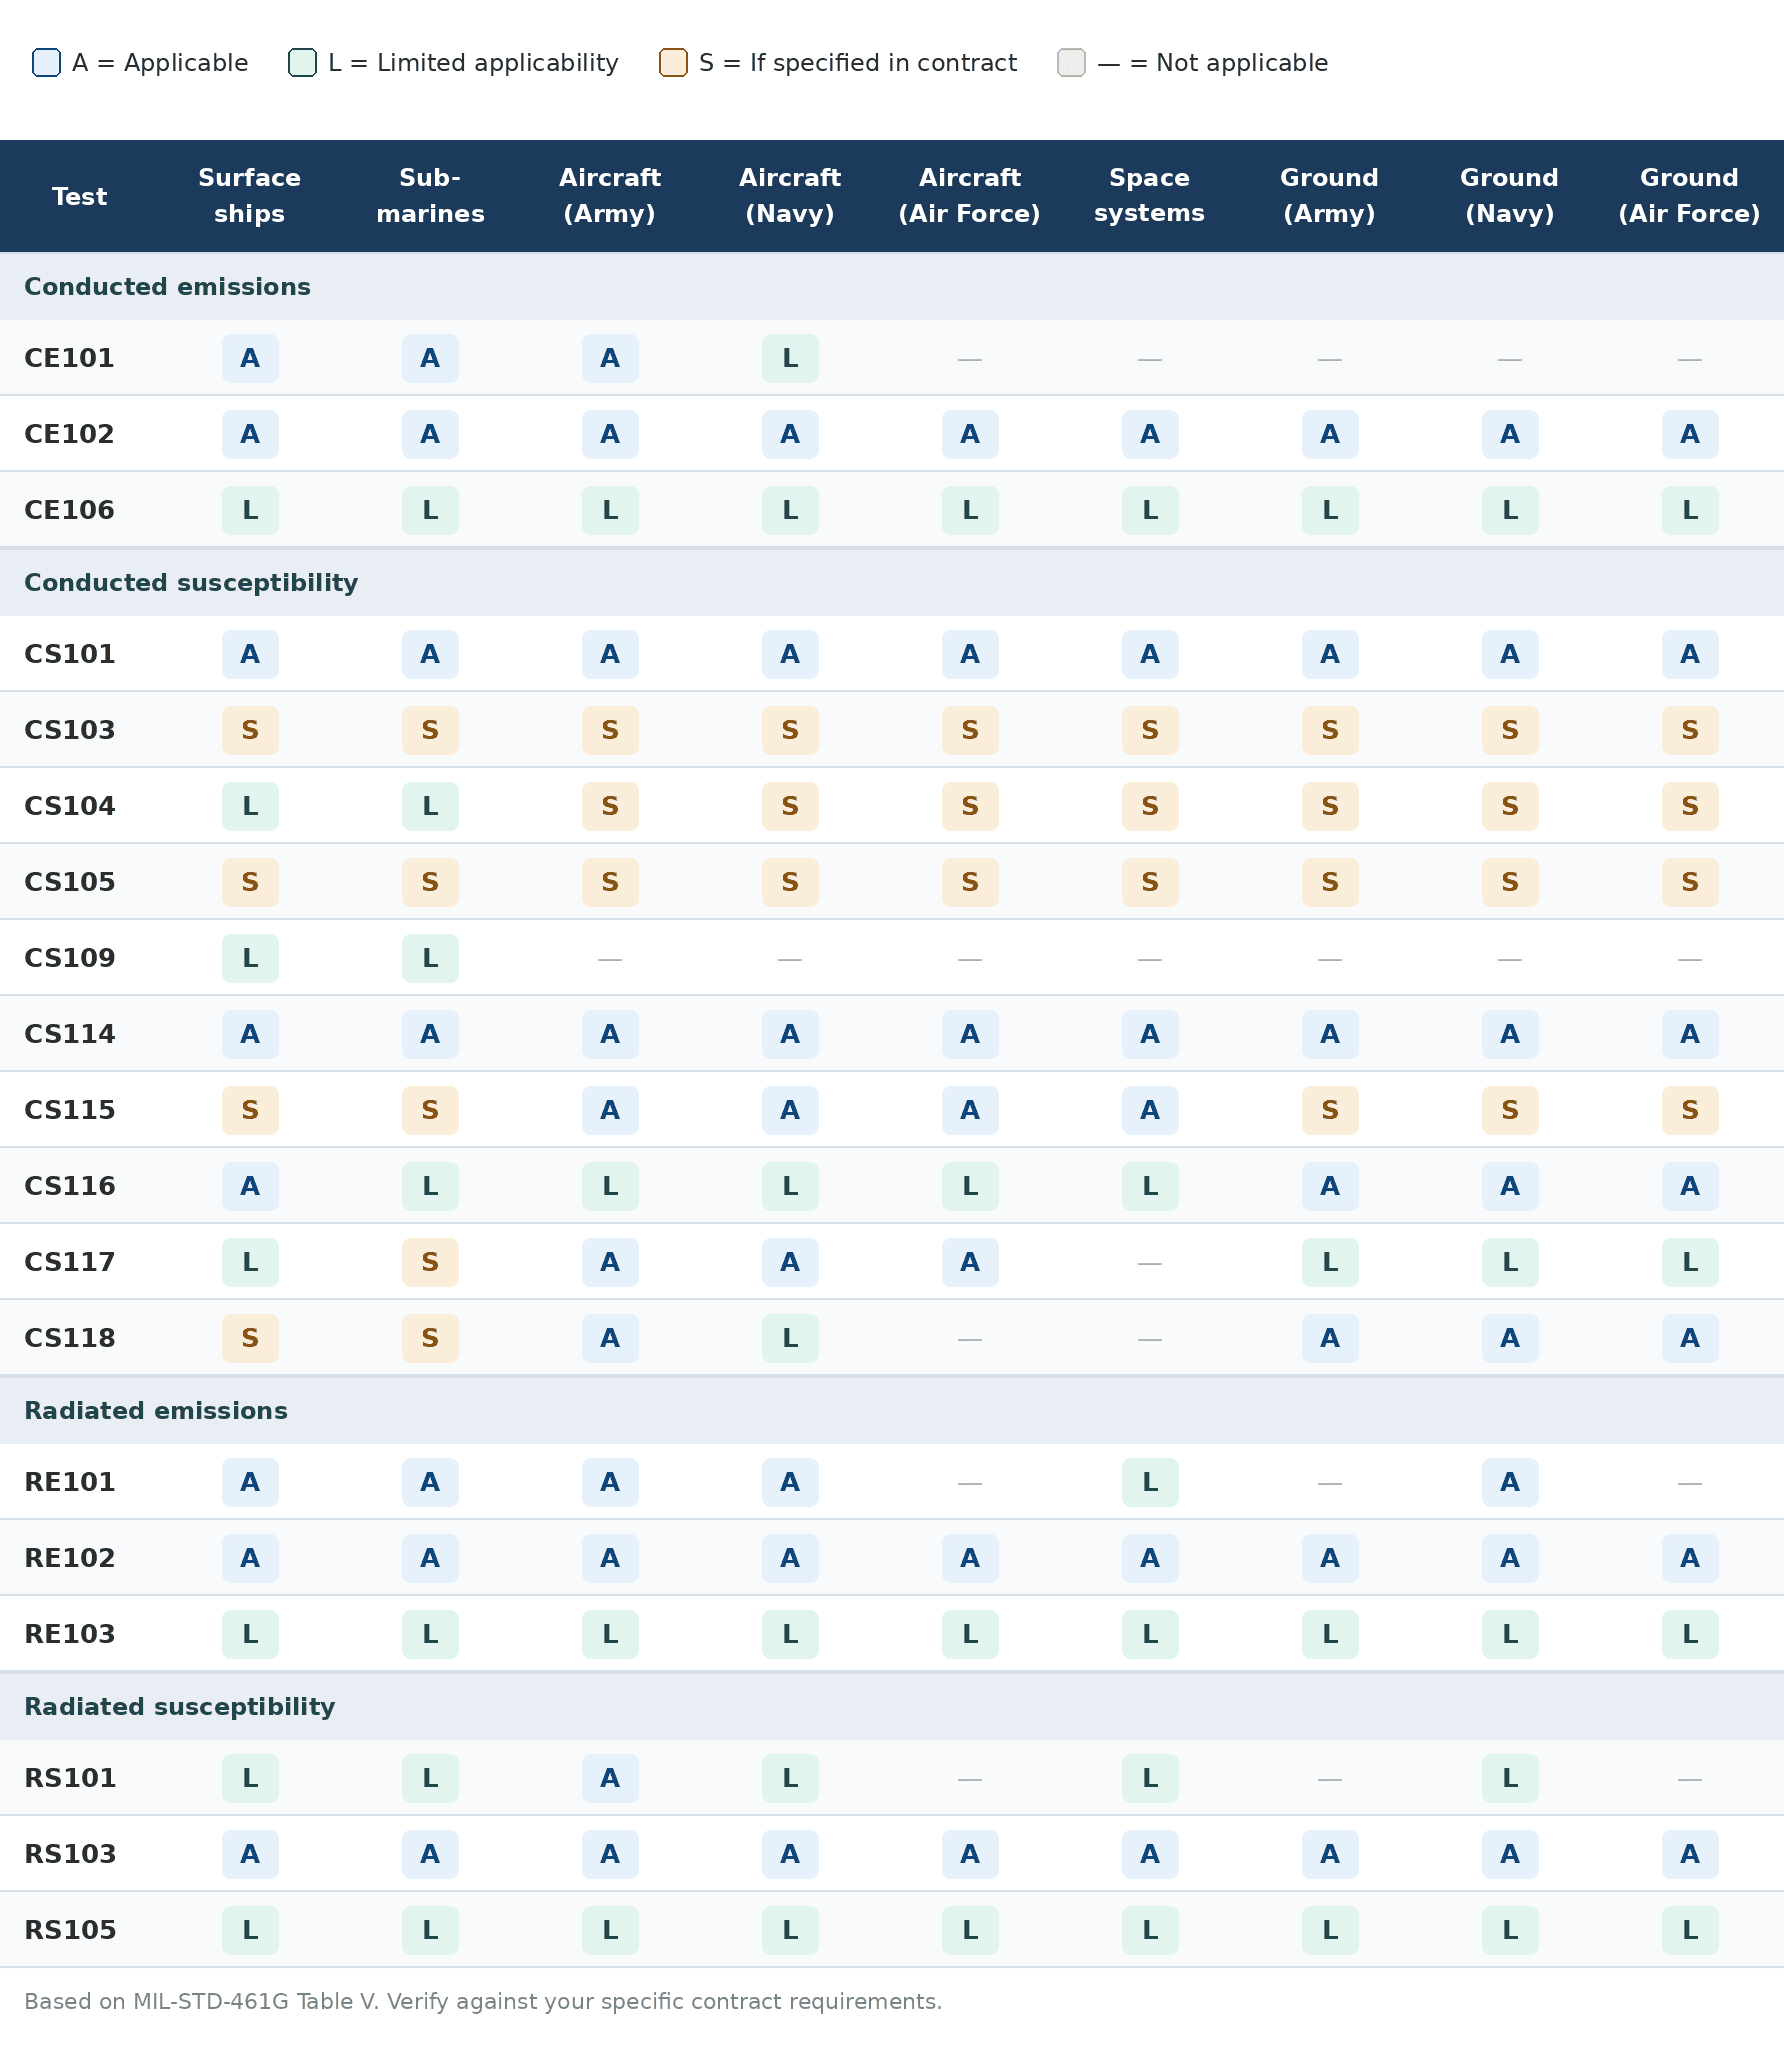Click the Radiated emissions section heading
This screenshot has height=2056, width=1784.
(x=156, y=1411)
